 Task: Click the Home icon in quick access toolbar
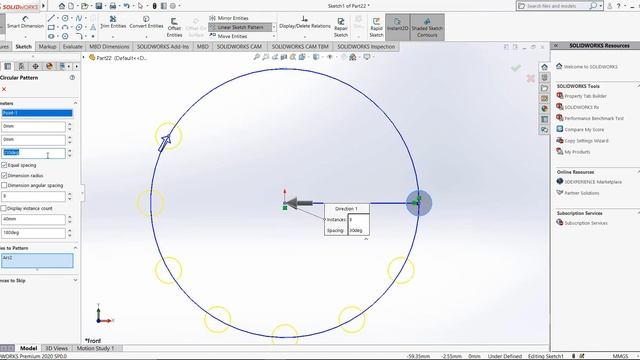click(x=62, y=6)
